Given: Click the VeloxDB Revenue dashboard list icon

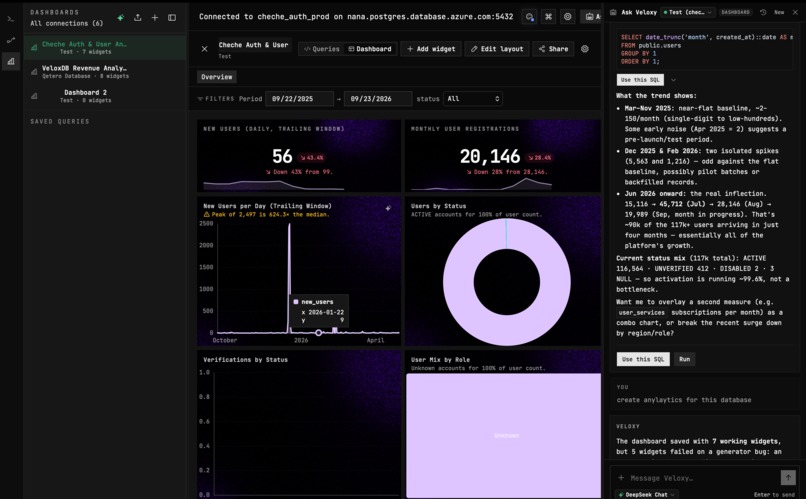Looking at the screenshot, I should [34, 71].
